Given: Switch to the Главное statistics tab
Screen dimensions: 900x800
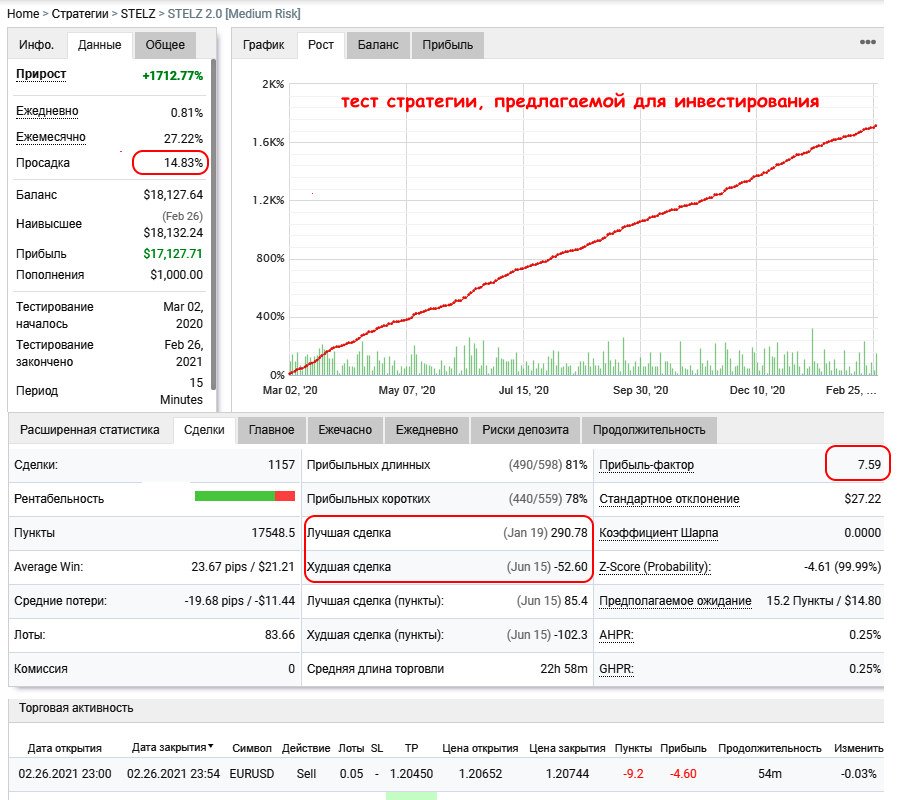Looking at the screenshot, I should pos(272,430).
